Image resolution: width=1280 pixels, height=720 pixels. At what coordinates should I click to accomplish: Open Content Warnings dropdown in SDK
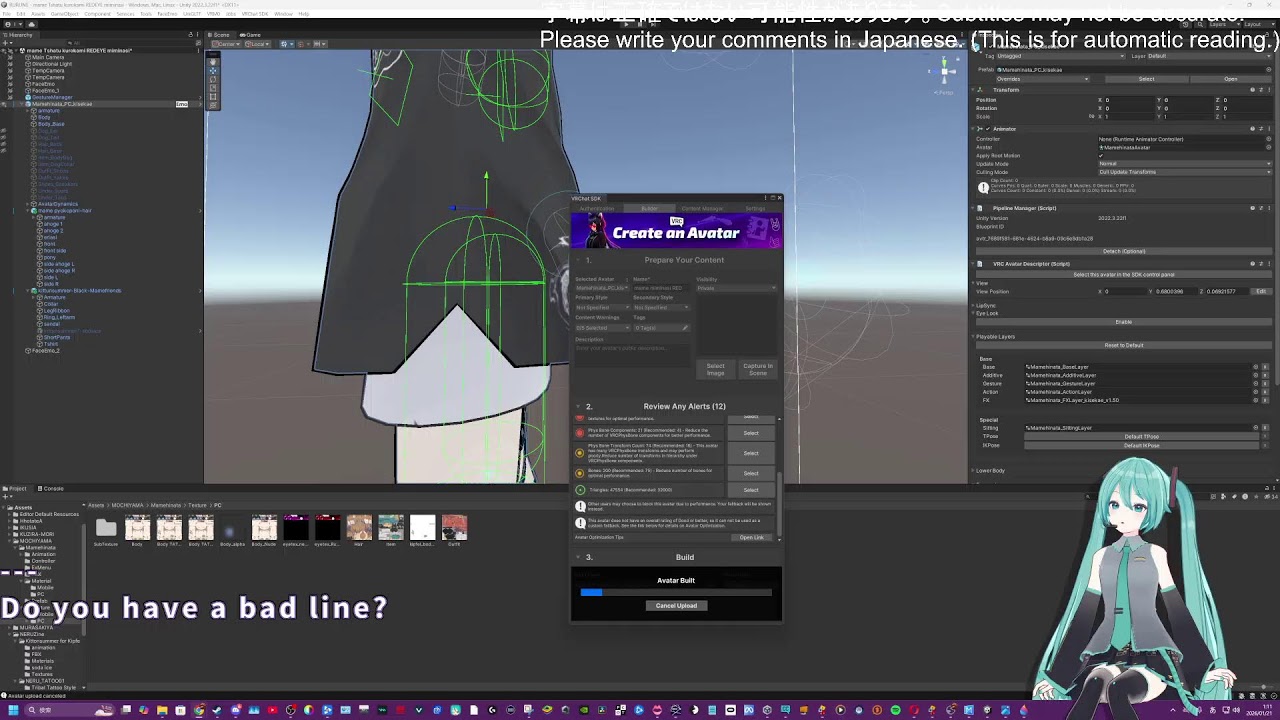click(602, 328)
